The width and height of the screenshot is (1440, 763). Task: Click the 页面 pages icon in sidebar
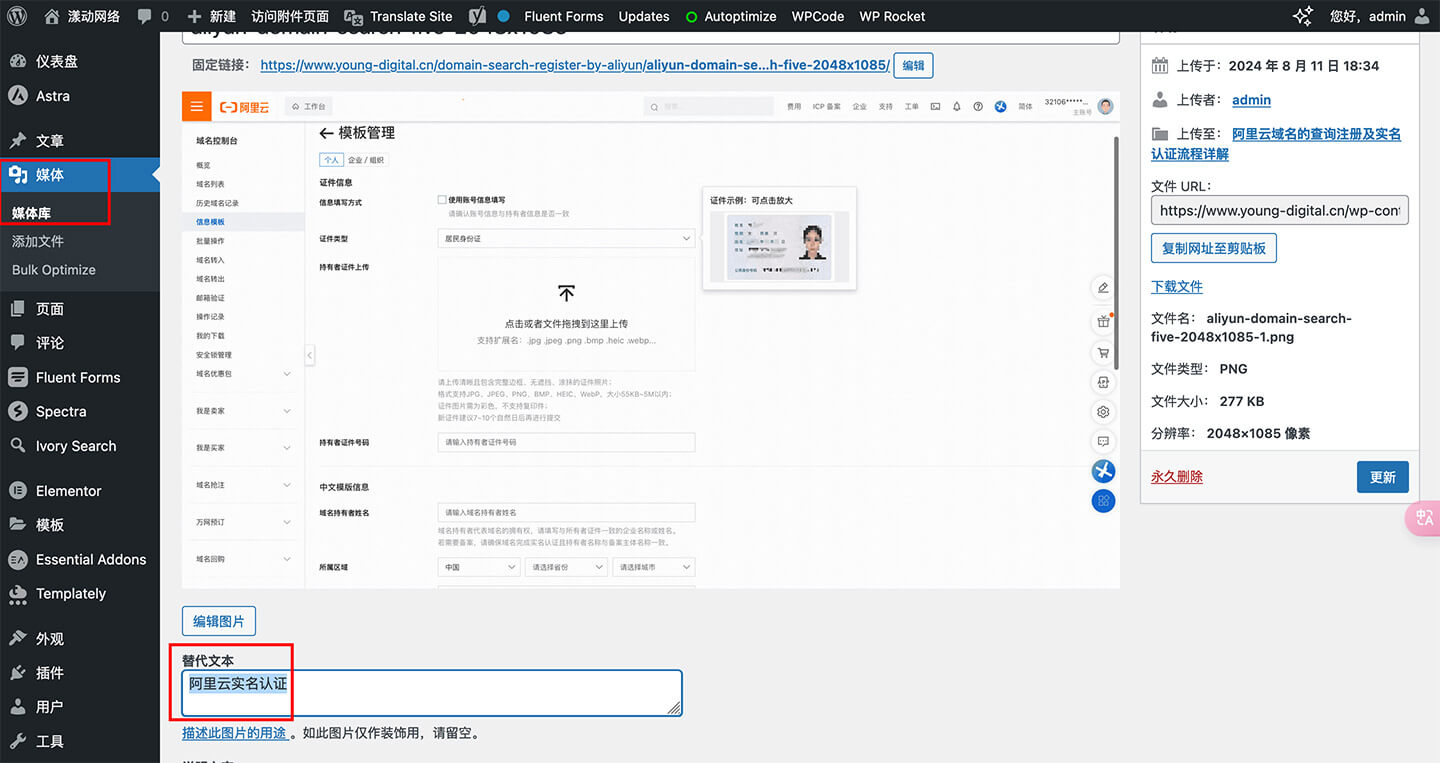tap(18, 309)
